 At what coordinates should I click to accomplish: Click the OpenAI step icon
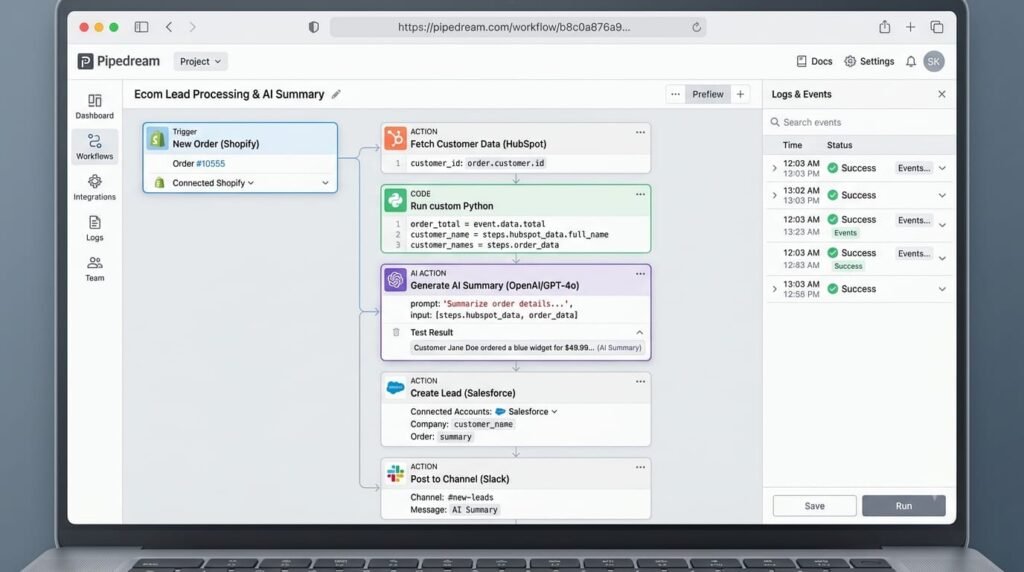pos(394,280)
